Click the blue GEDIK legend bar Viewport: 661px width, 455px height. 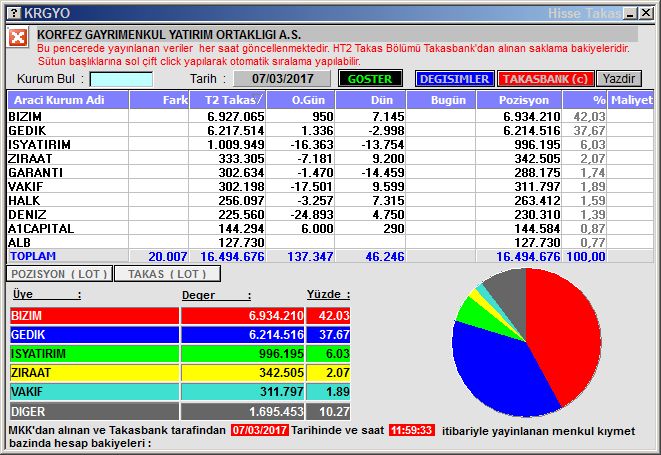tap(94, 335)
